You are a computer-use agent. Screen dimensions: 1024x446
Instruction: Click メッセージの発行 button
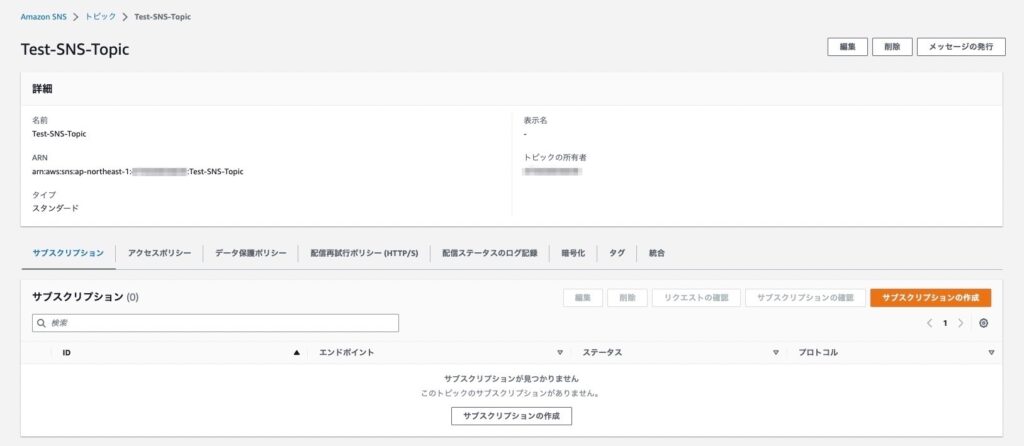[x=961, y=47]
